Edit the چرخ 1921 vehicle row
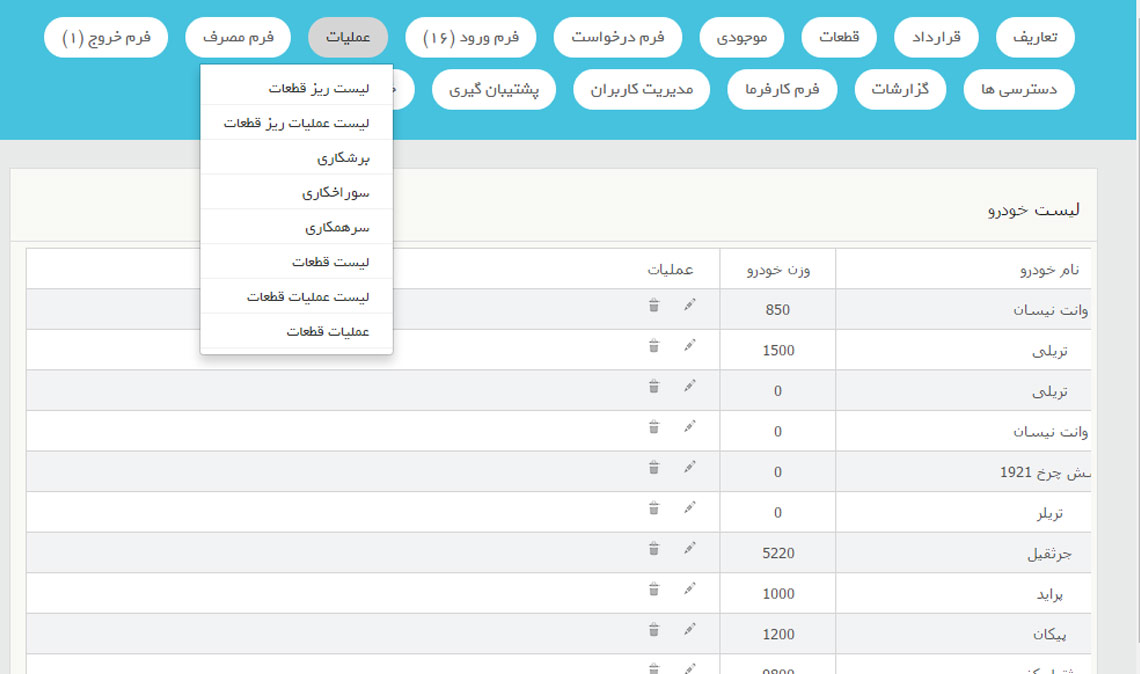Image resolution: width=1140 pixels, height=674 pixels. (x=689, y=468)
